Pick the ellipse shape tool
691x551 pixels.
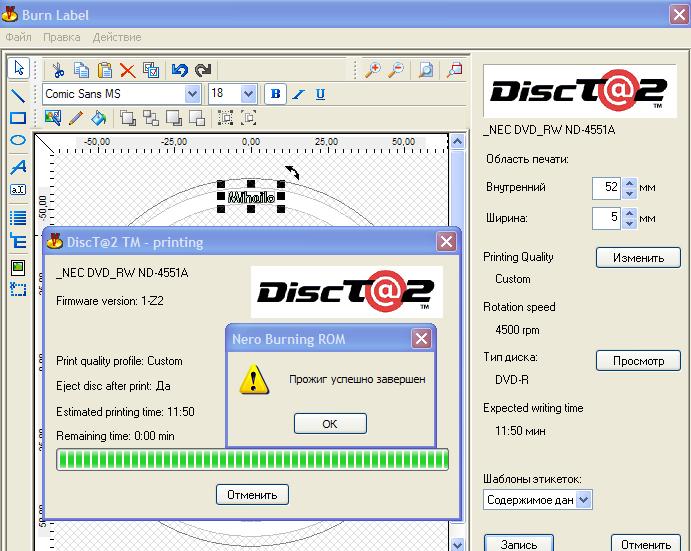pos(18,141)
